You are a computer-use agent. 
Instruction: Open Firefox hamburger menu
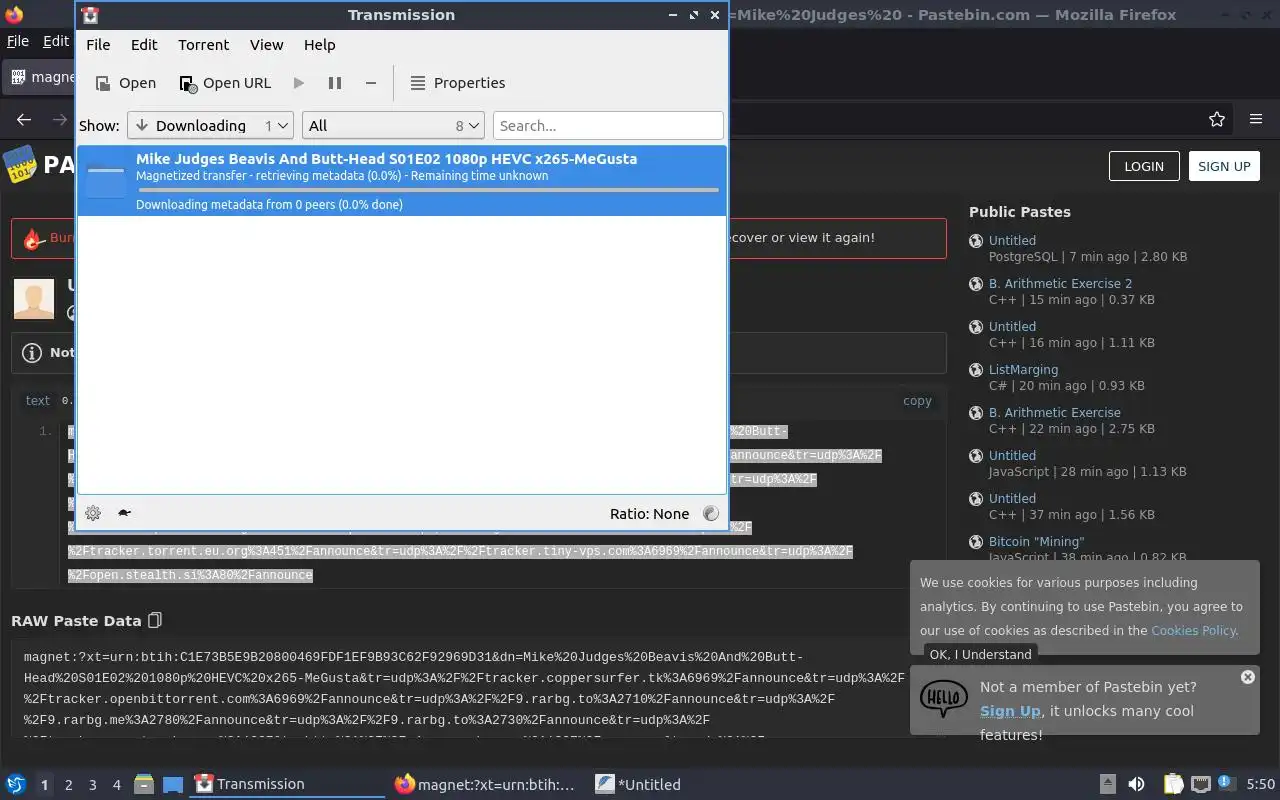click(1256, 119)
